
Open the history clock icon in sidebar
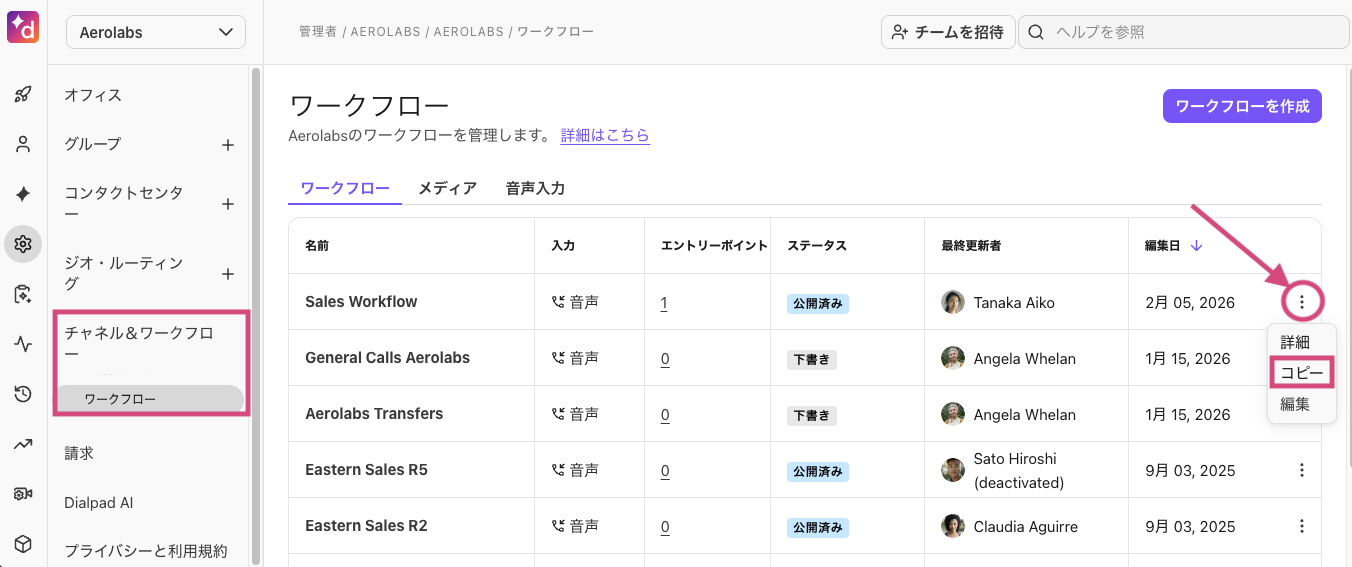click(23, 394)
